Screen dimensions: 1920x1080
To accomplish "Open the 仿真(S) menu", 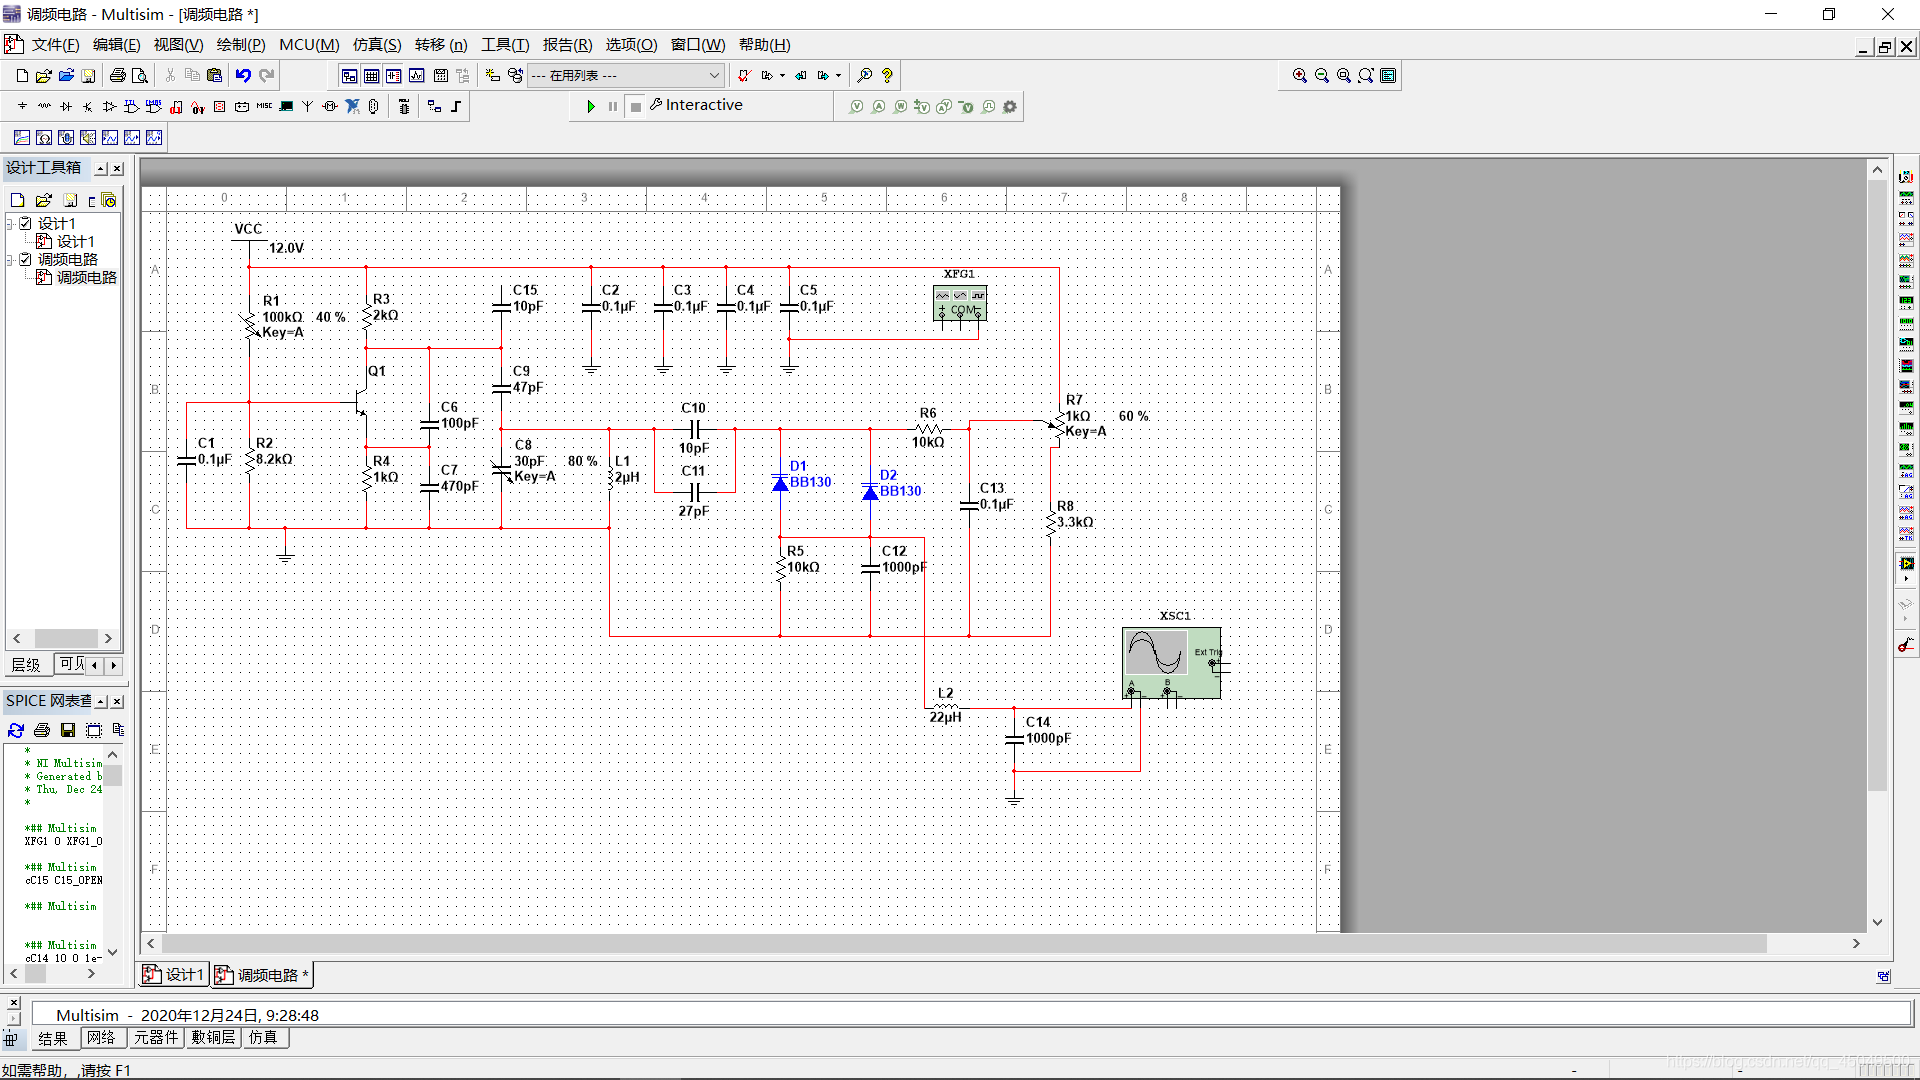I will click(x=376, y=45).
